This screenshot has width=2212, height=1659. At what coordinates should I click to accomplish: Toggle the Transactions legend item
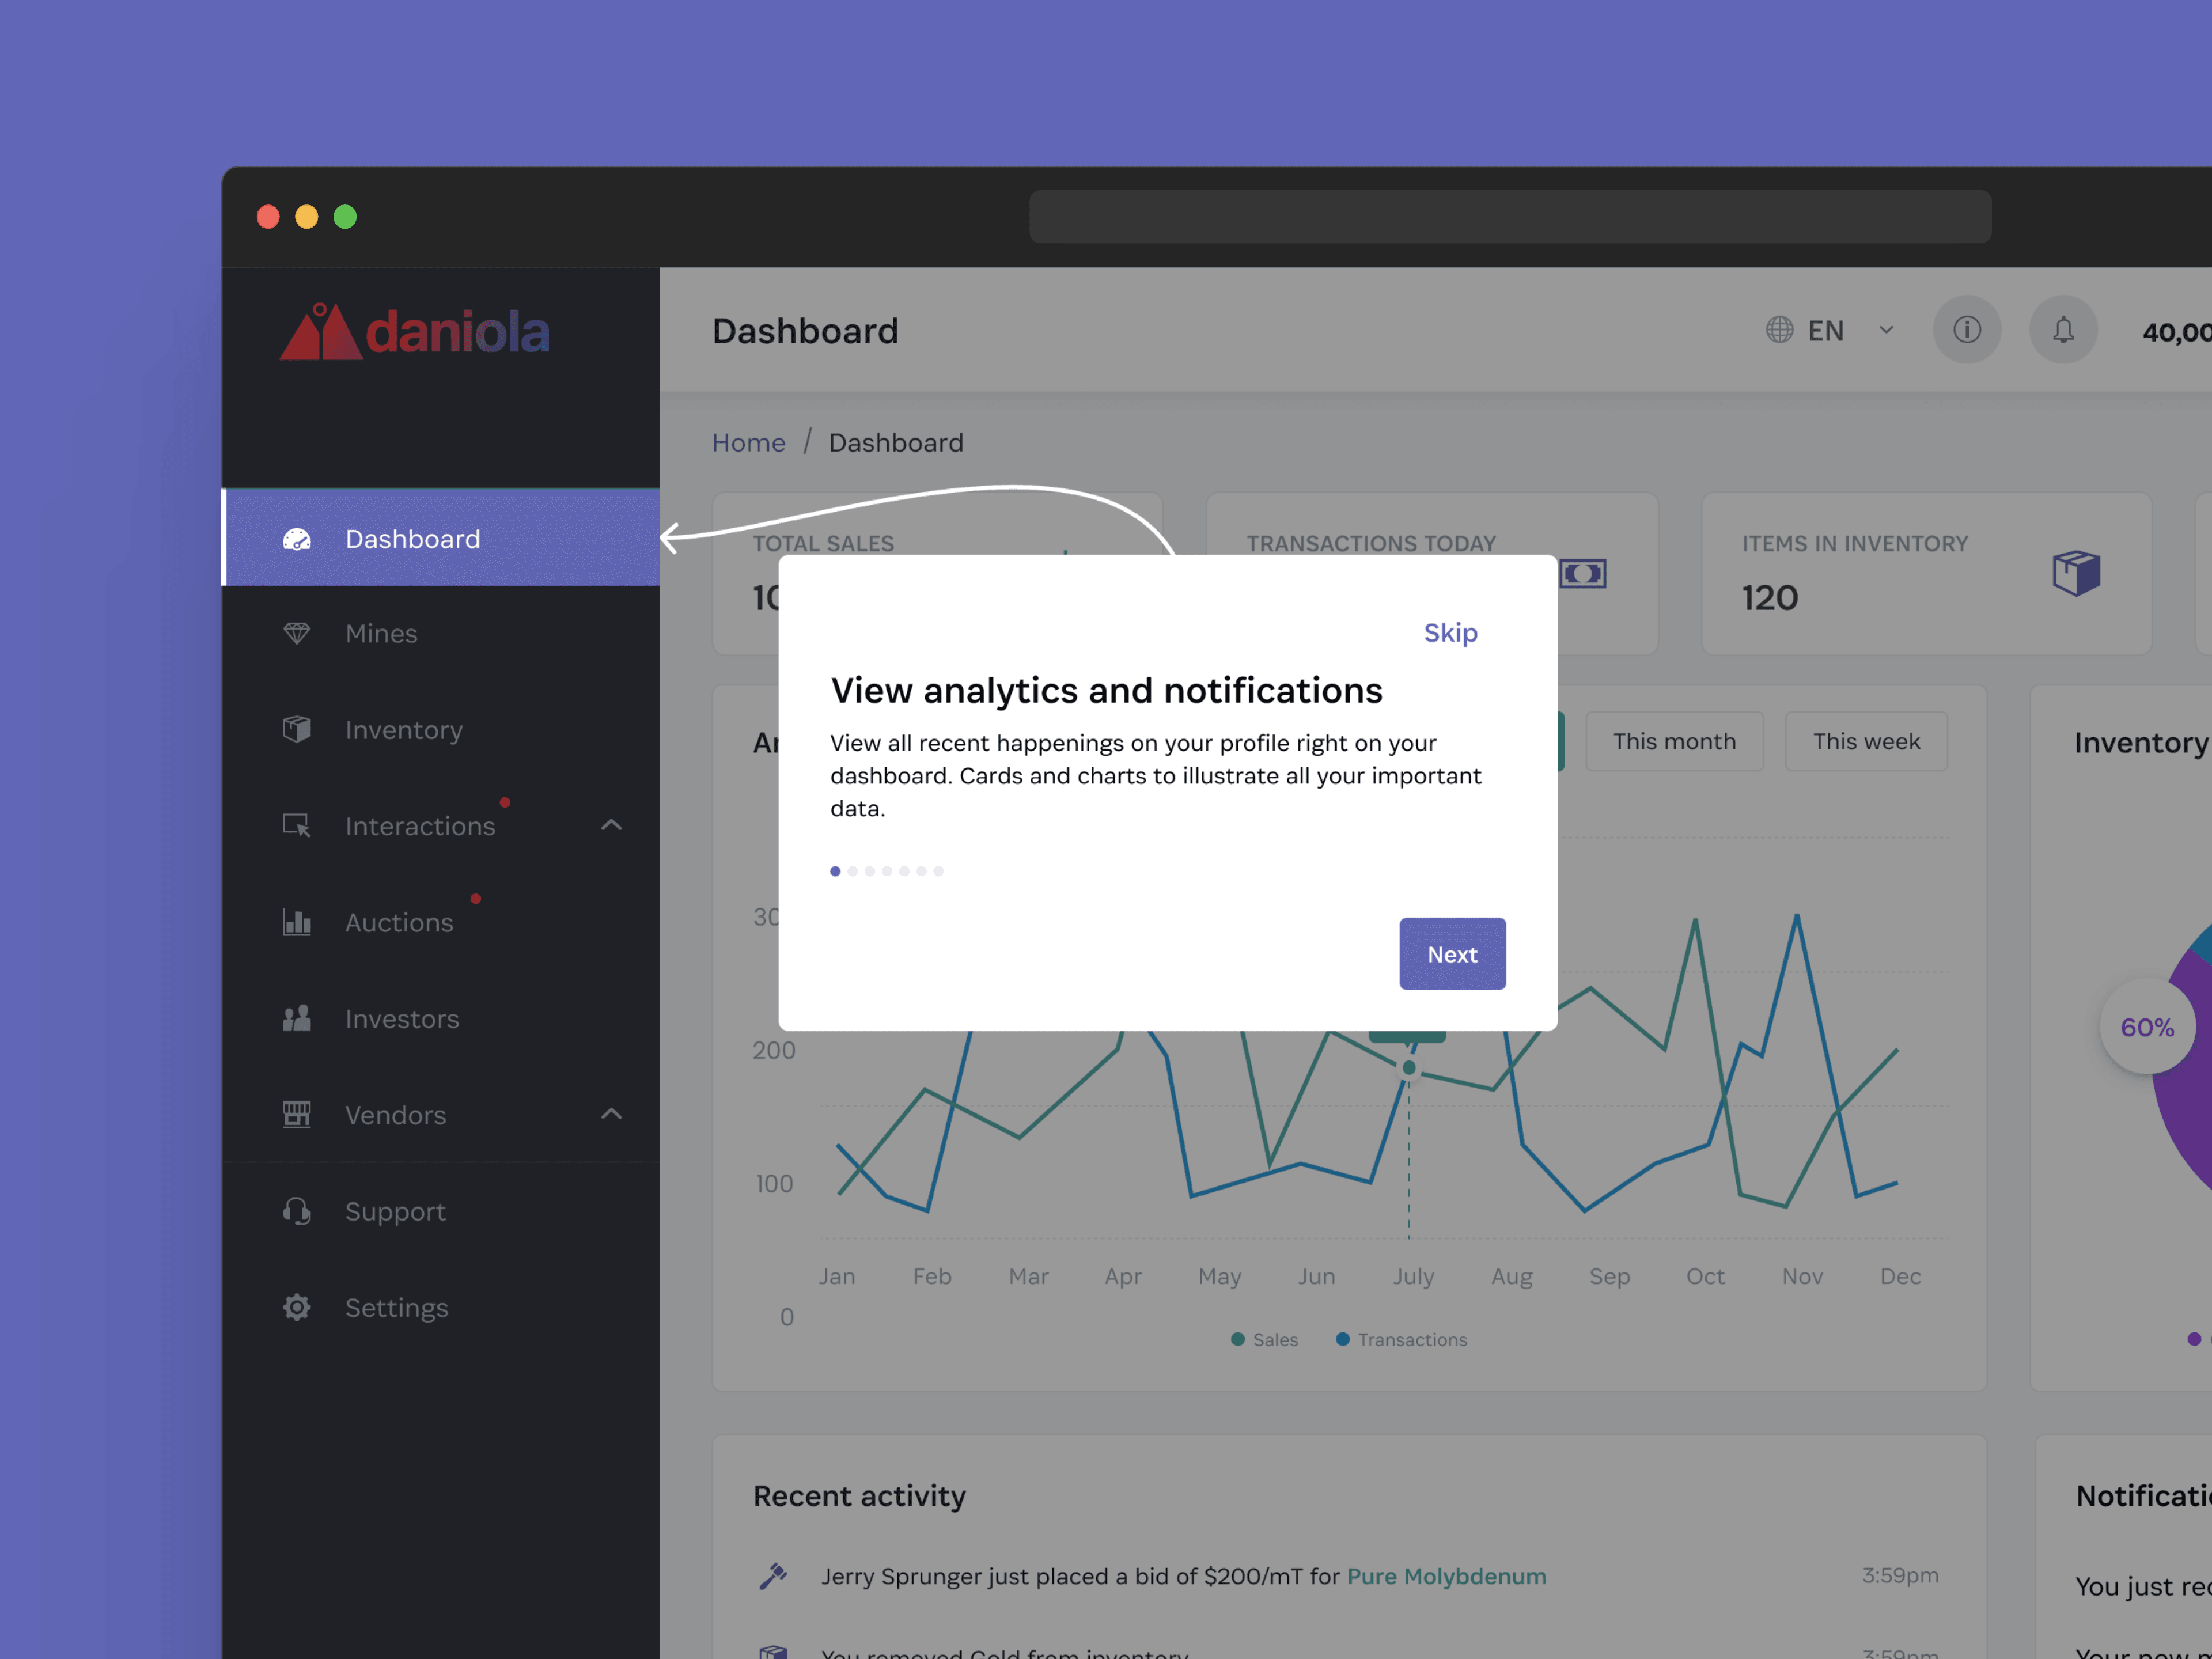pos(1401,1339)
